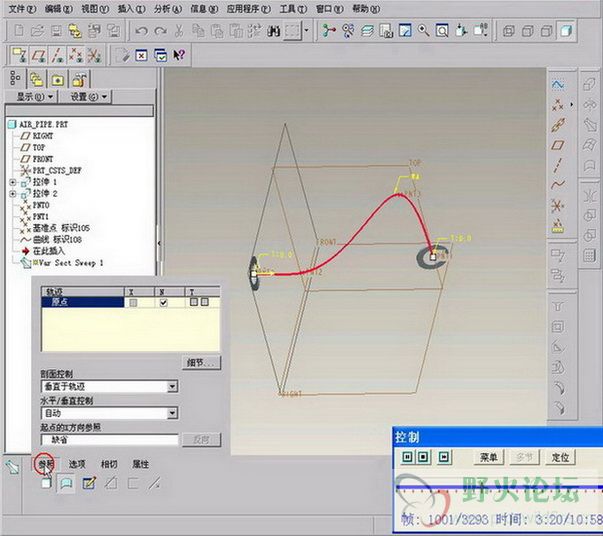Open the 设置 dropdown in model tree
The width and height of the screenshot is (603, 536).
point(88,97)
